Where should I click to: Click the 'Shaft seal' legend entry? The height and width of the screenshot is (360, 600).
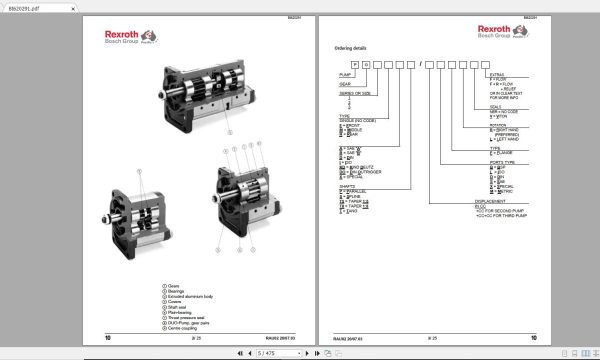pos(174,307)
